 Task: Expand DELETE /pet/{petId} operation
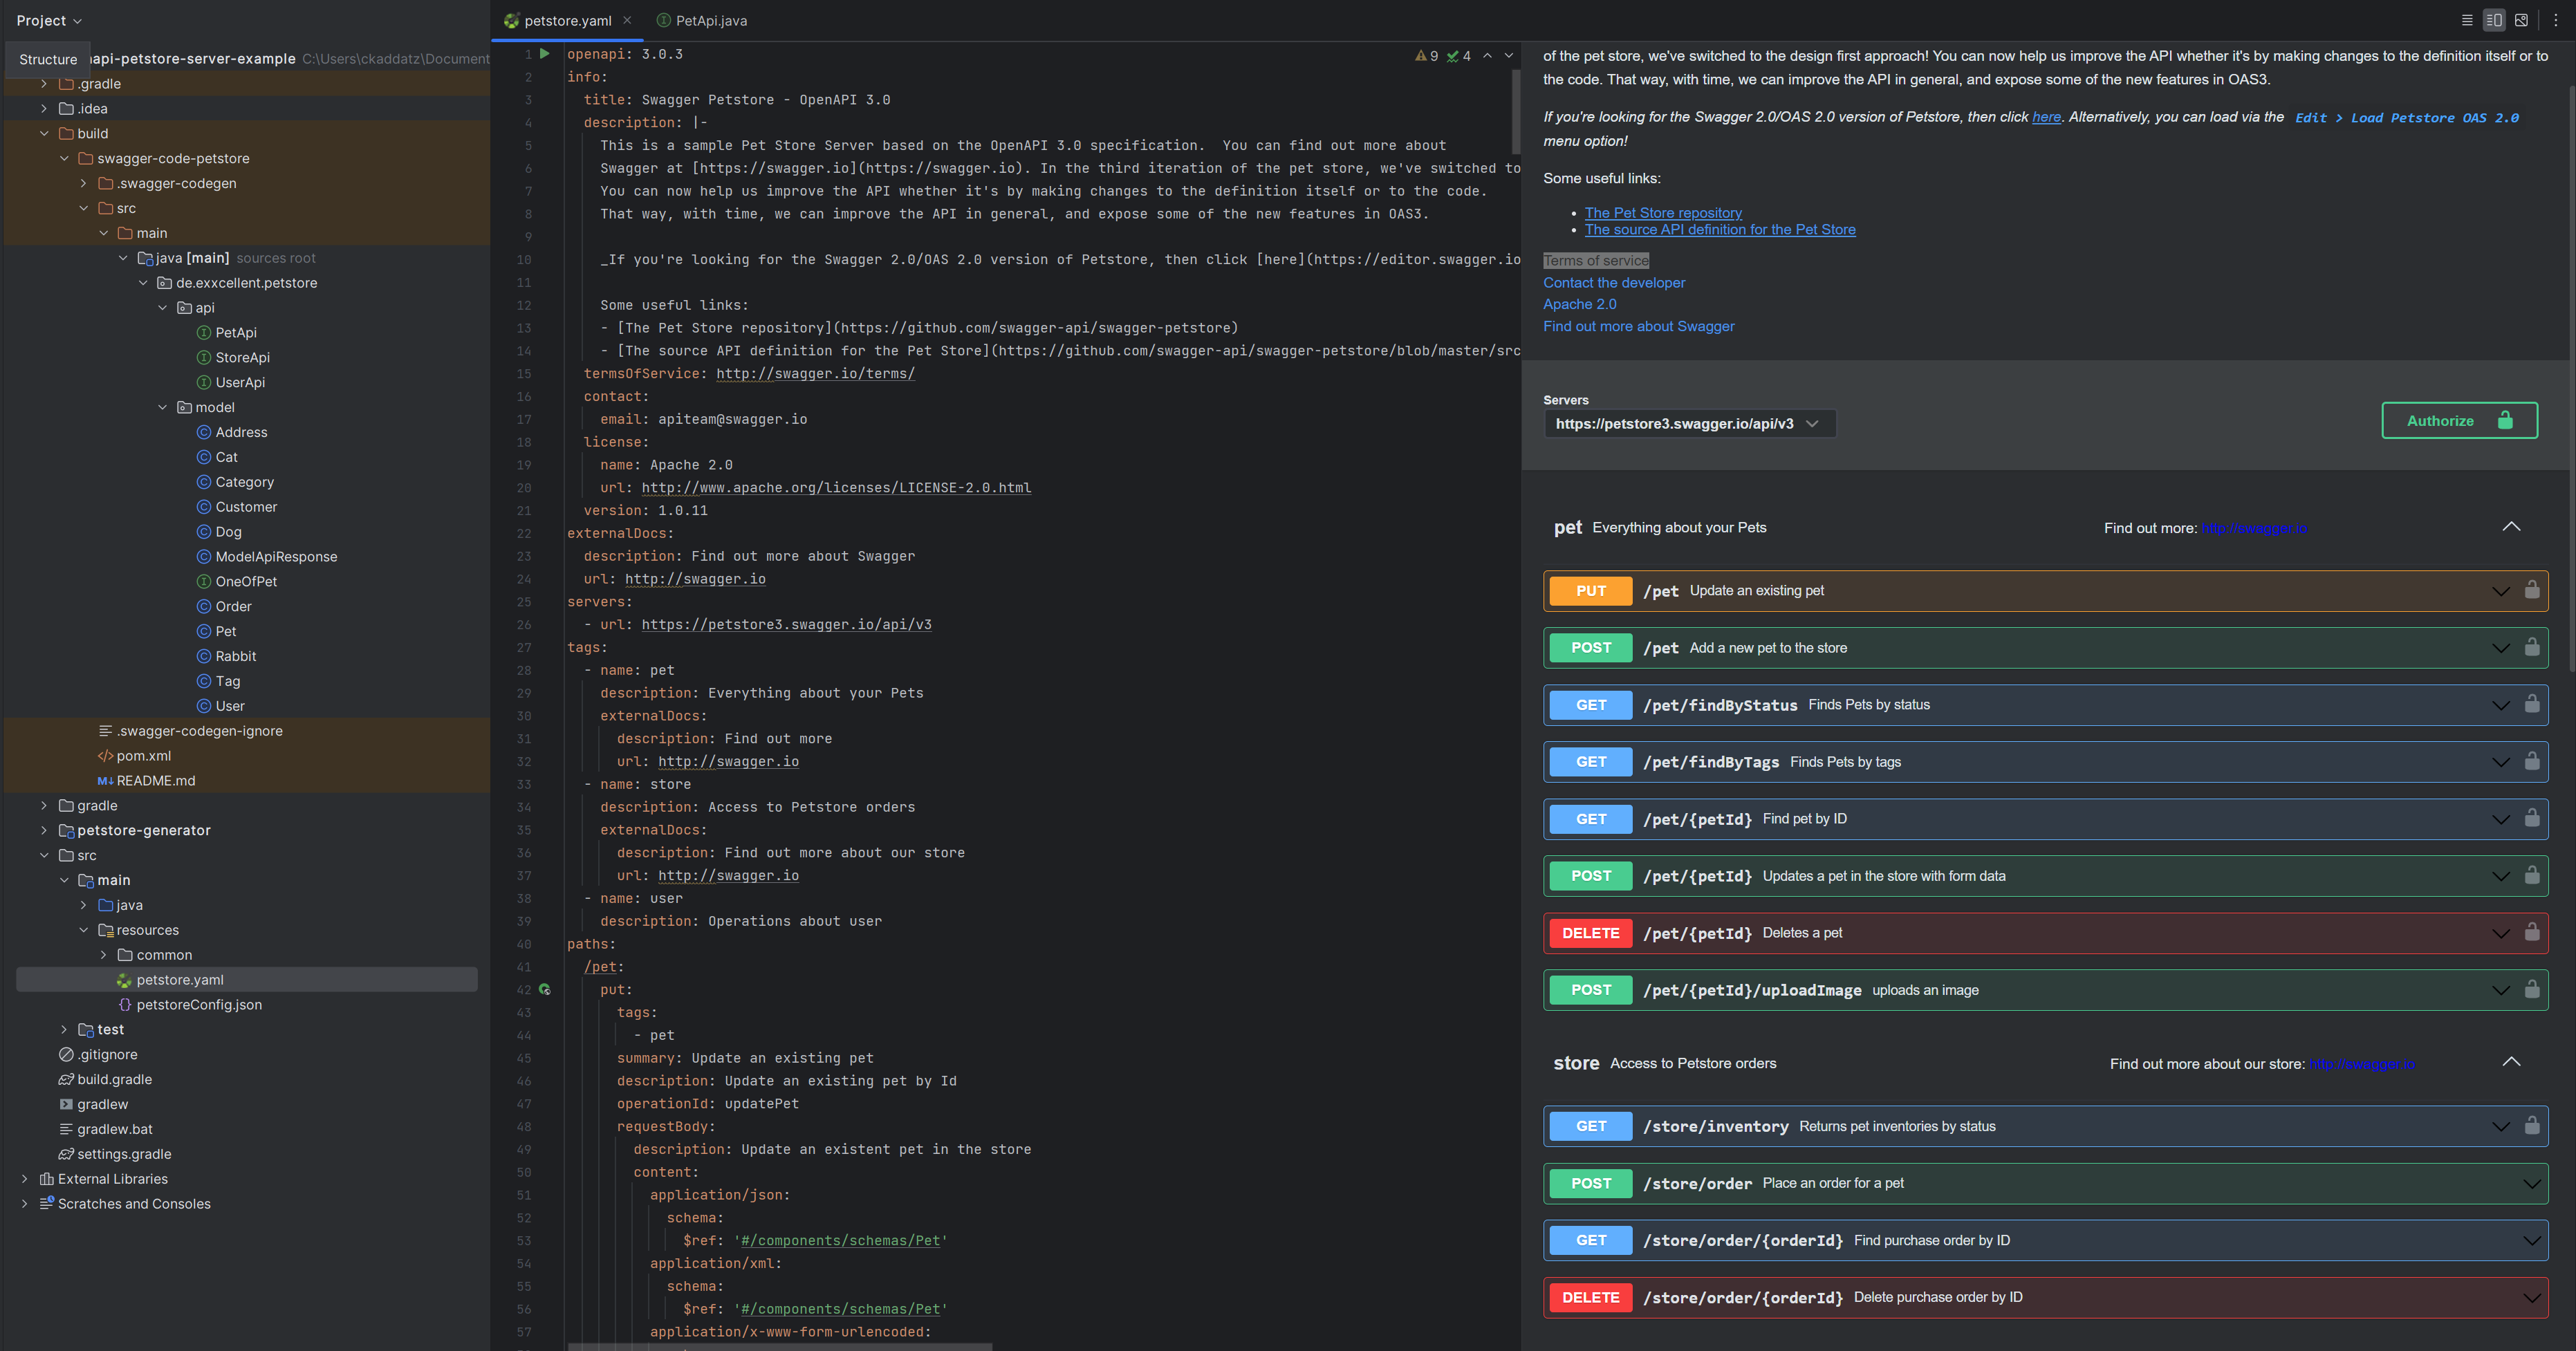pyautogui.click(x=2501, y=934)
